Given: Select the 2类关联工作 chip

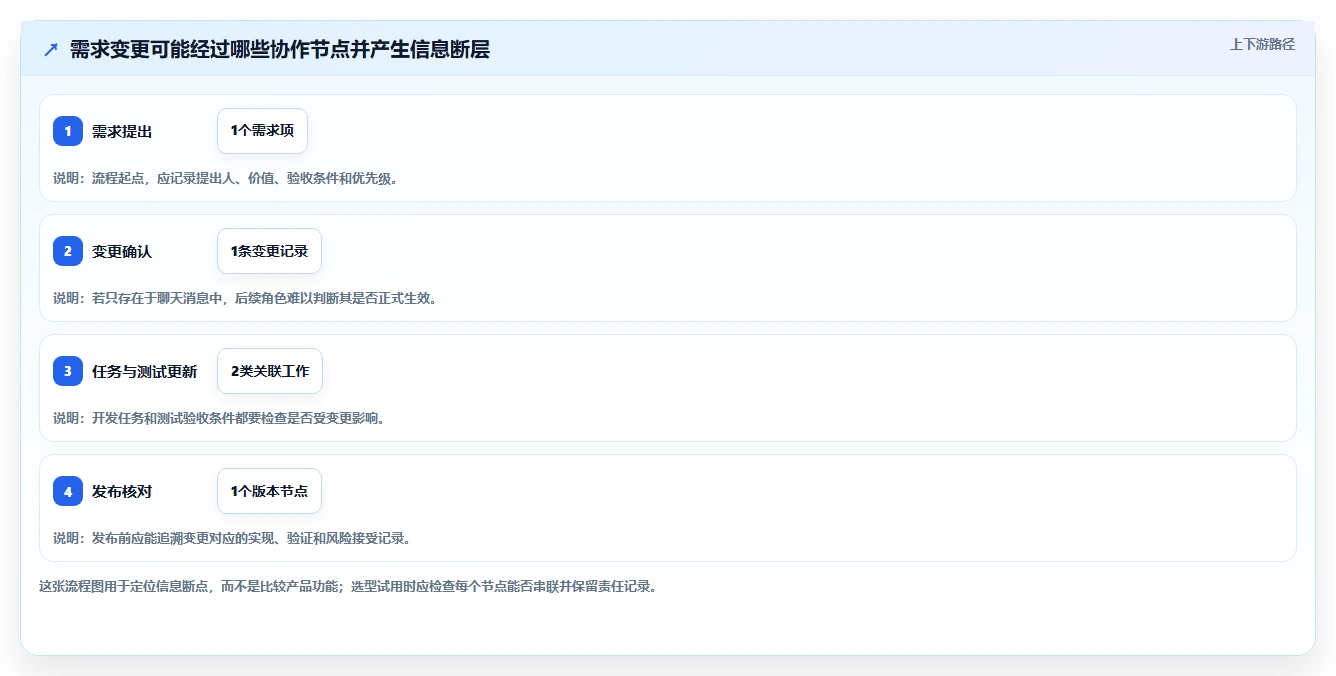Looking at the screenshot, I should click(270, 371).
